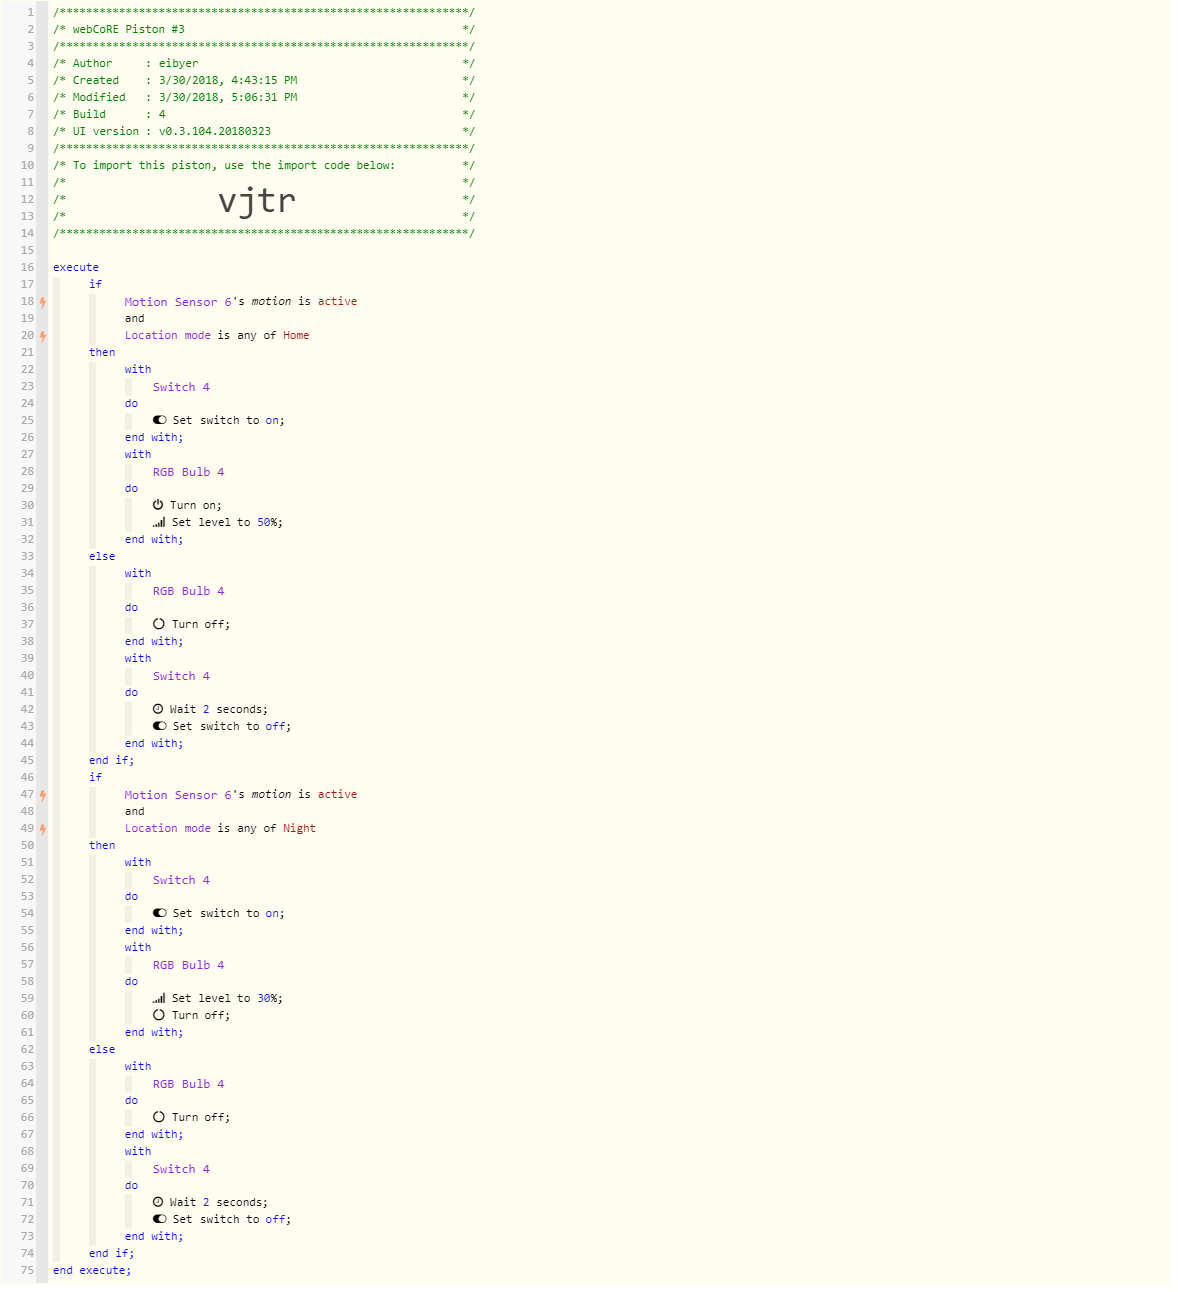Click the toggle icon on line 54

[160, 913]
